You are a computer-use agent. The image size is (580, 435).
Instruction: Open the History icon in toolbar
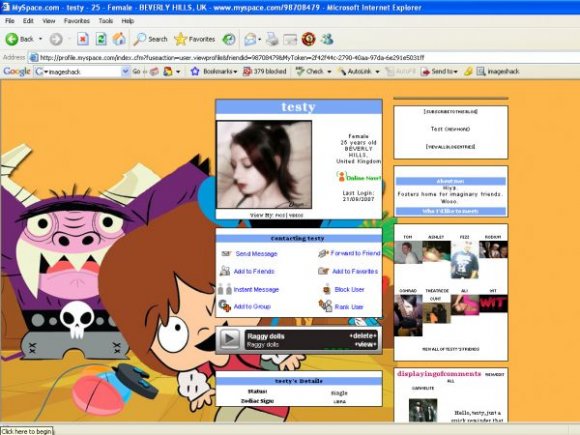tap(229, 39)
